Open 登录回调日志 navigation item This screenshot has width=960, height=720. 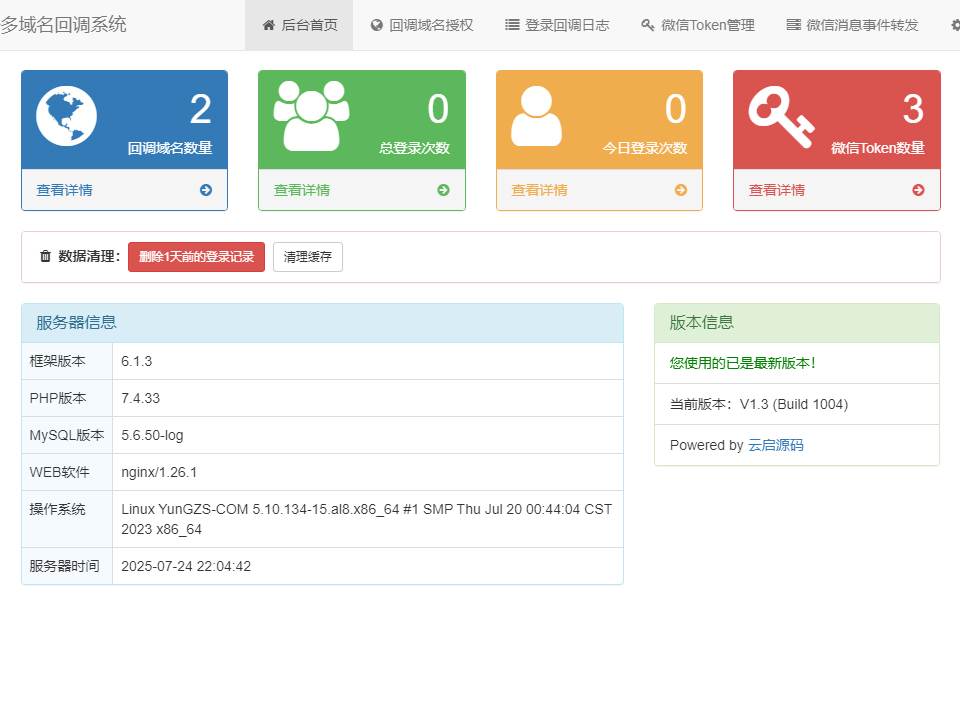point(556,25)
